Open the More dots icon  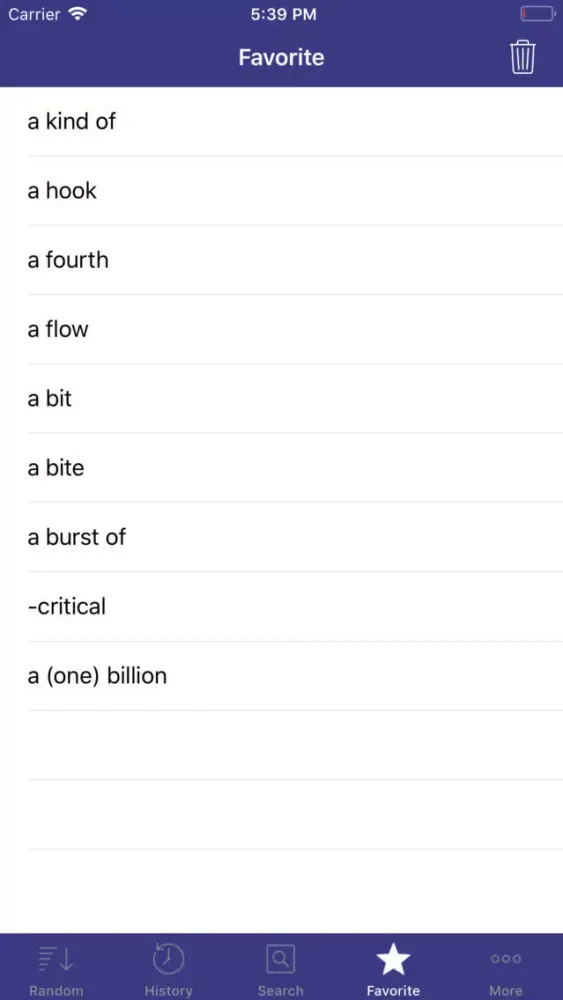(506, 959)
